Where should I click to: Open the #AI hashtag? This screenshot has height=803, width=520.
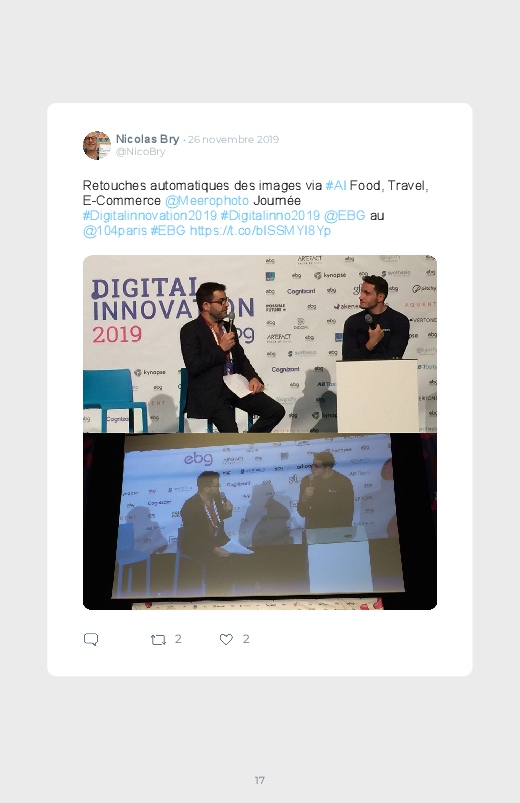336,185
